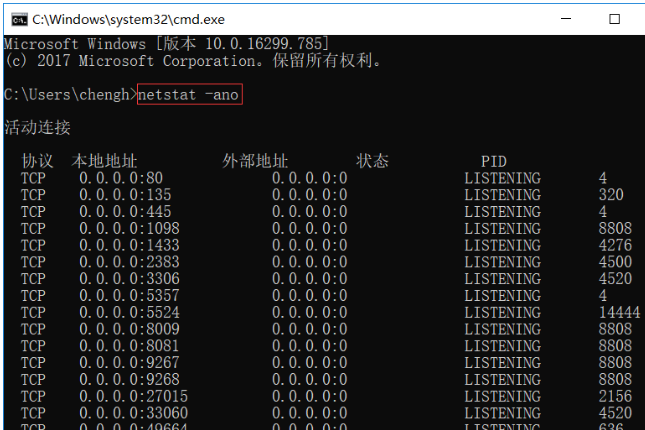Click the 协议 column header
This screenshot has width=645, height=430.
(x=37, y=161)
